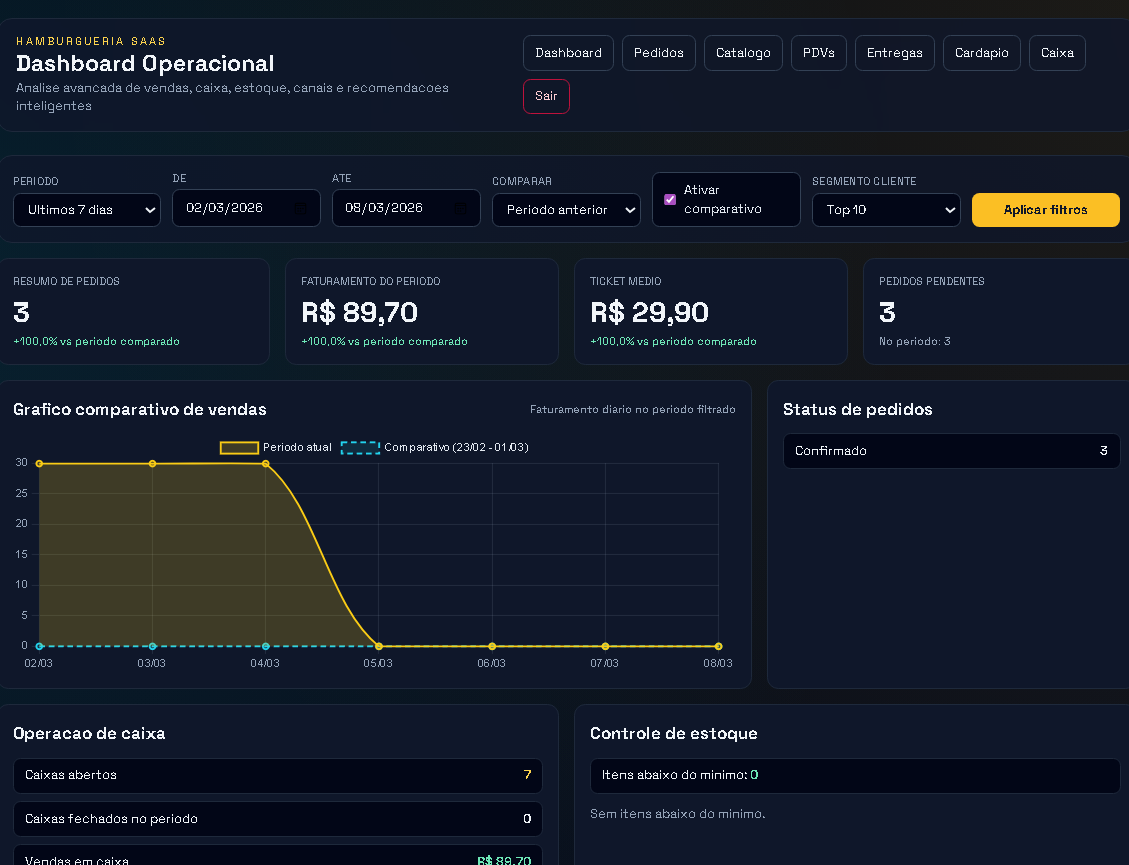The width and height of the screenshot is (1129, 865).
Task: Click the Sair button to log out
Action: coord(546,96)
